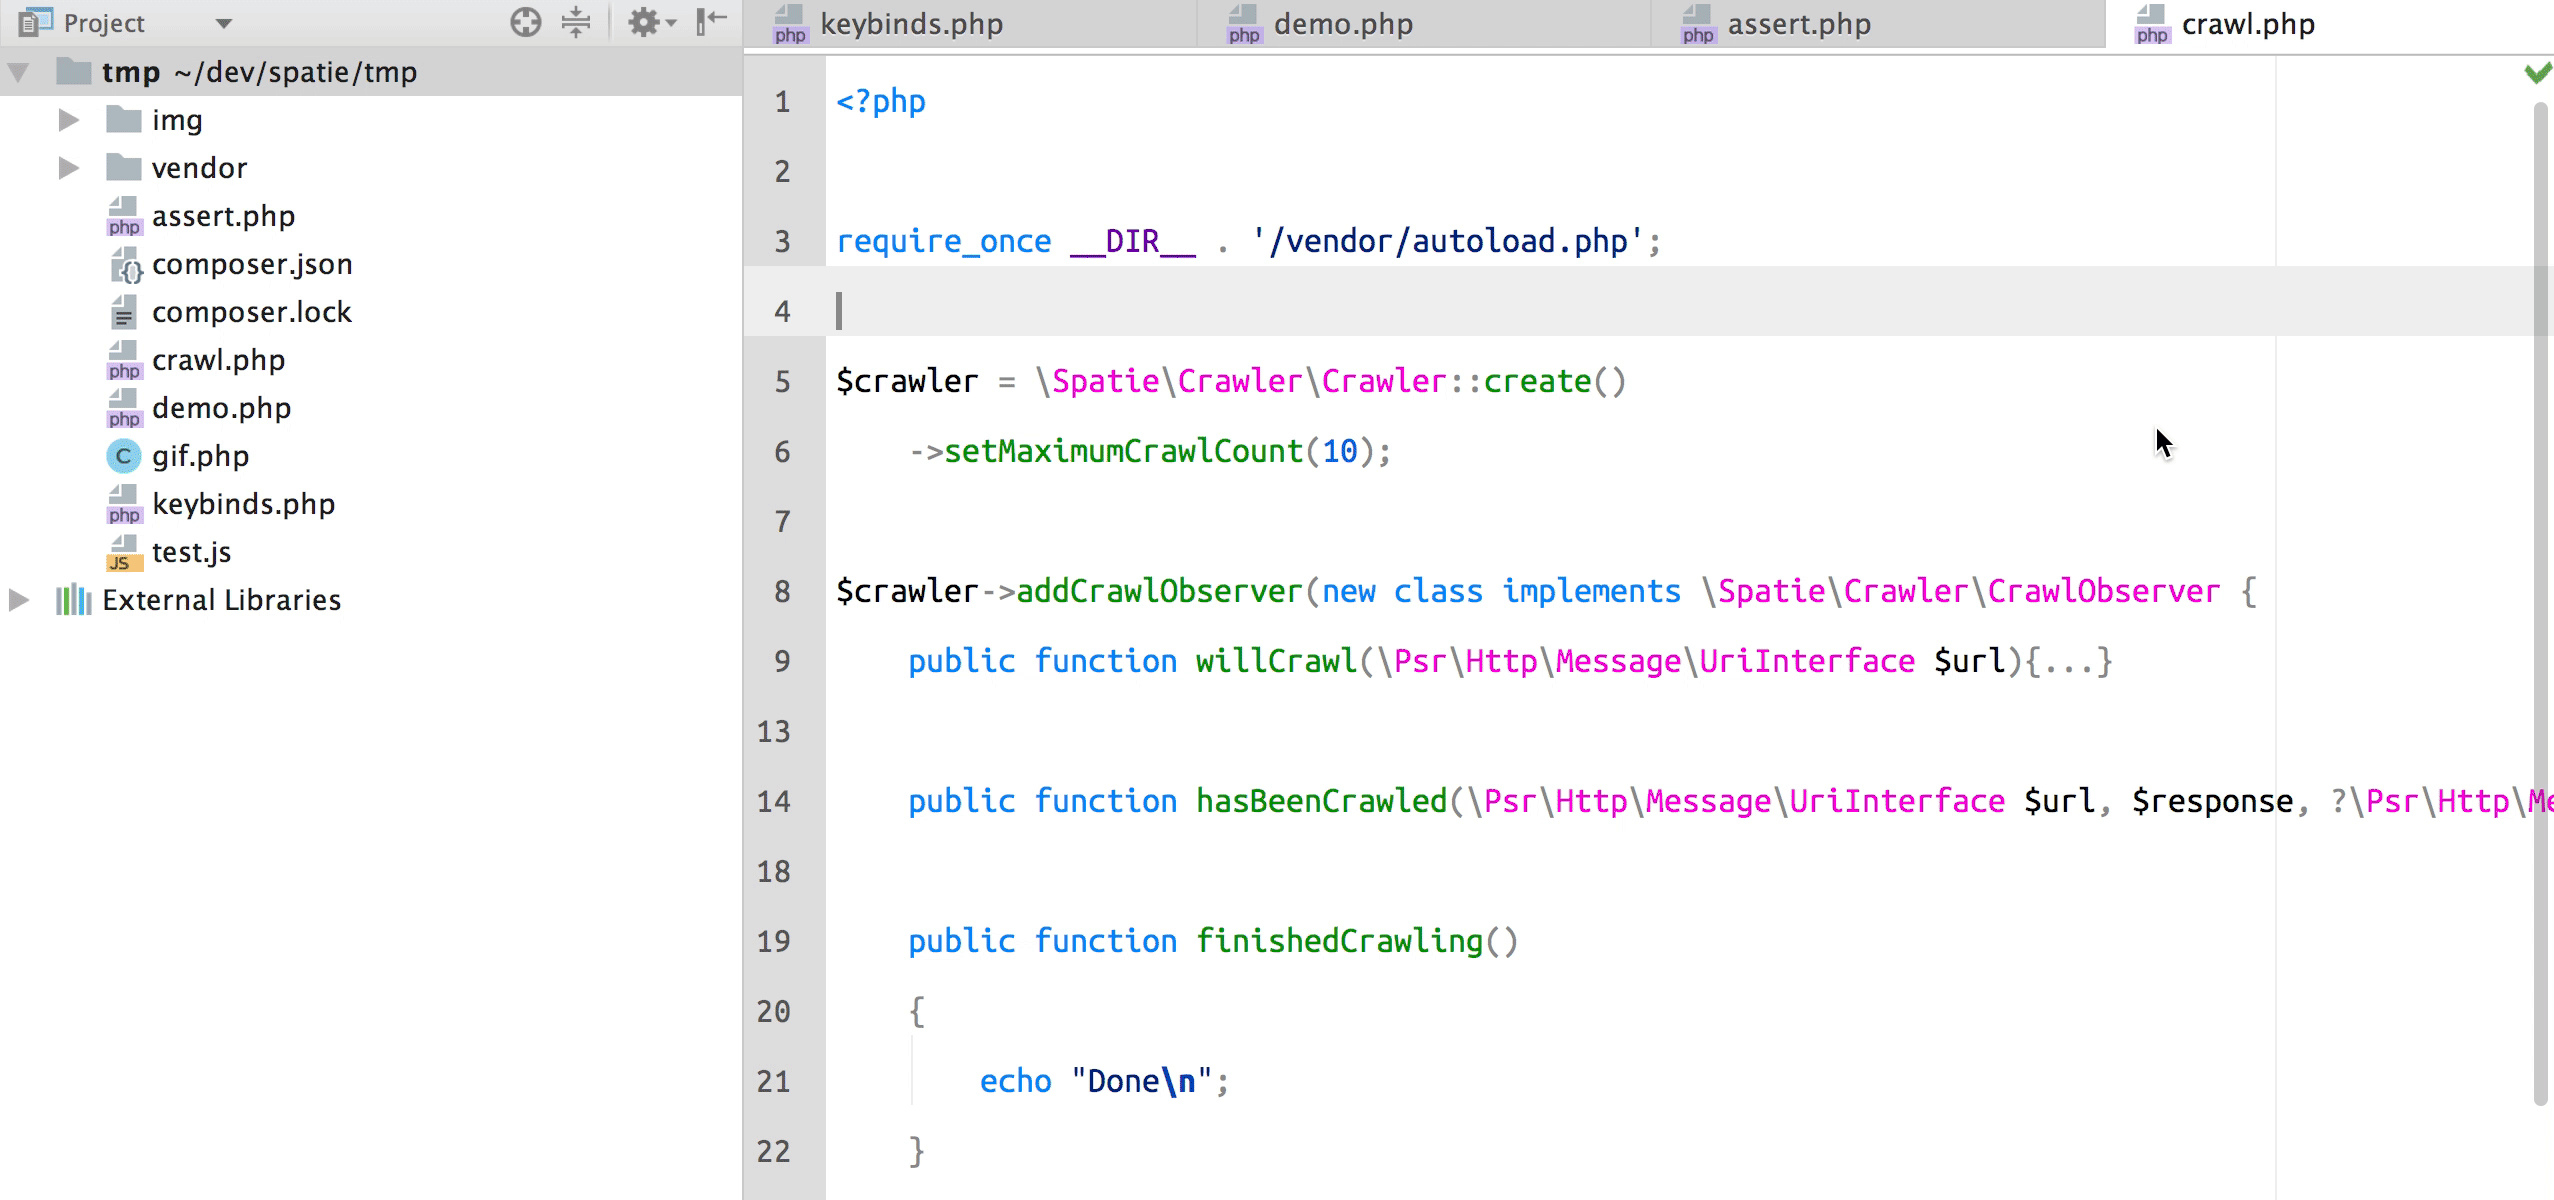Open the Project view dropdown arrow
The height and width of the screenshot is (1200, 2554).
point(224,24)
